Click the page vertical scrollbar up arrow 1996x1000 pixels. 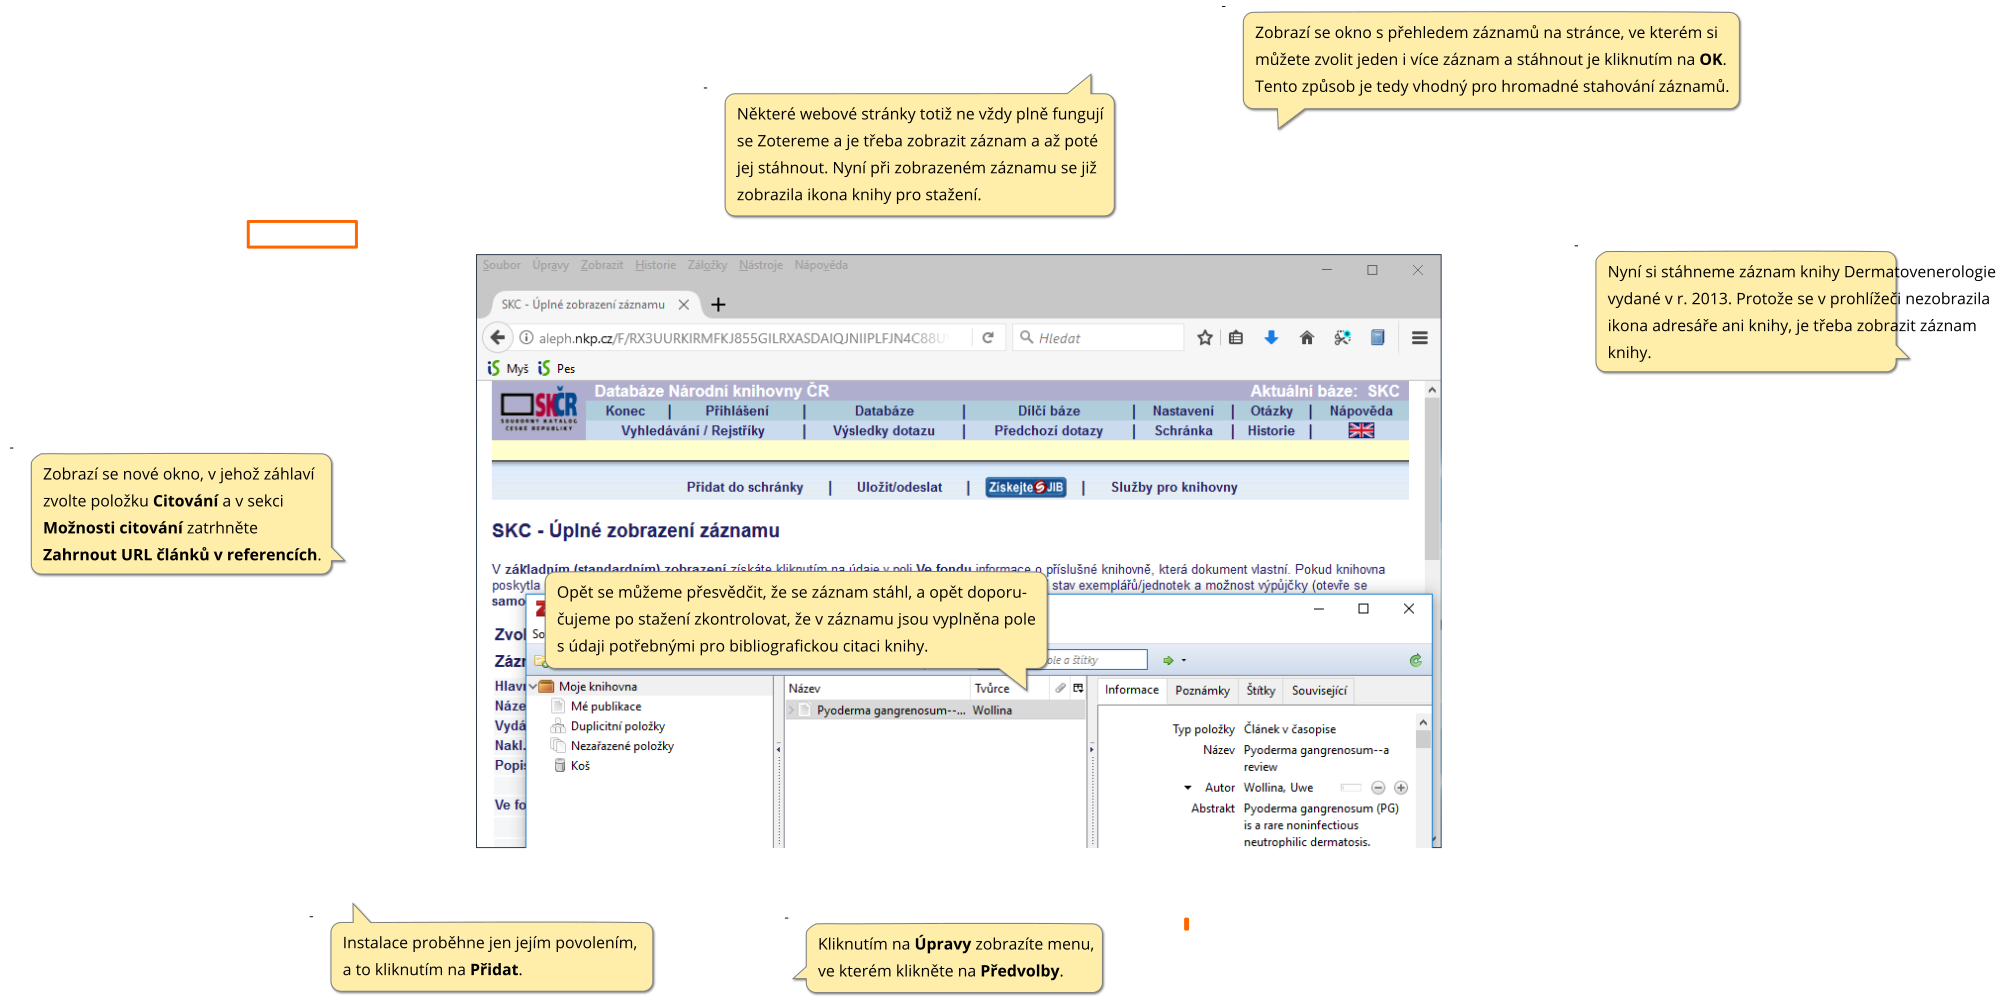pos(1432,390)
